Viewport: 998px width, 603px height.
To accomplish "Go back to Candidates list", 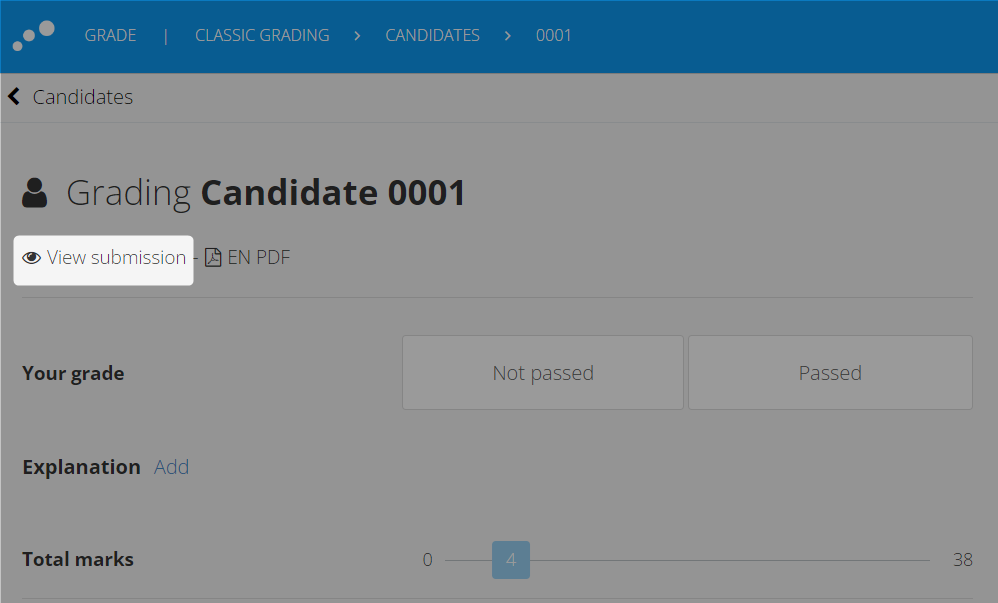I will coord(83,97).
